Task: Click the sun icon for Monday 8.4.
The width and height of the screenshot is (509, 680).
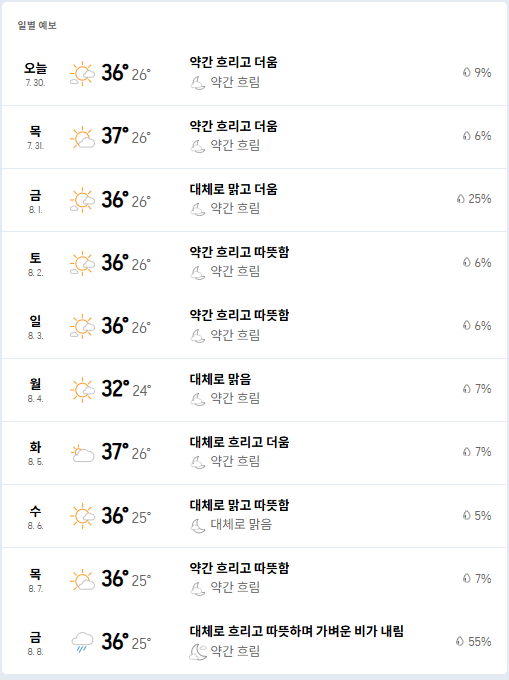Action: coord(82,389)
